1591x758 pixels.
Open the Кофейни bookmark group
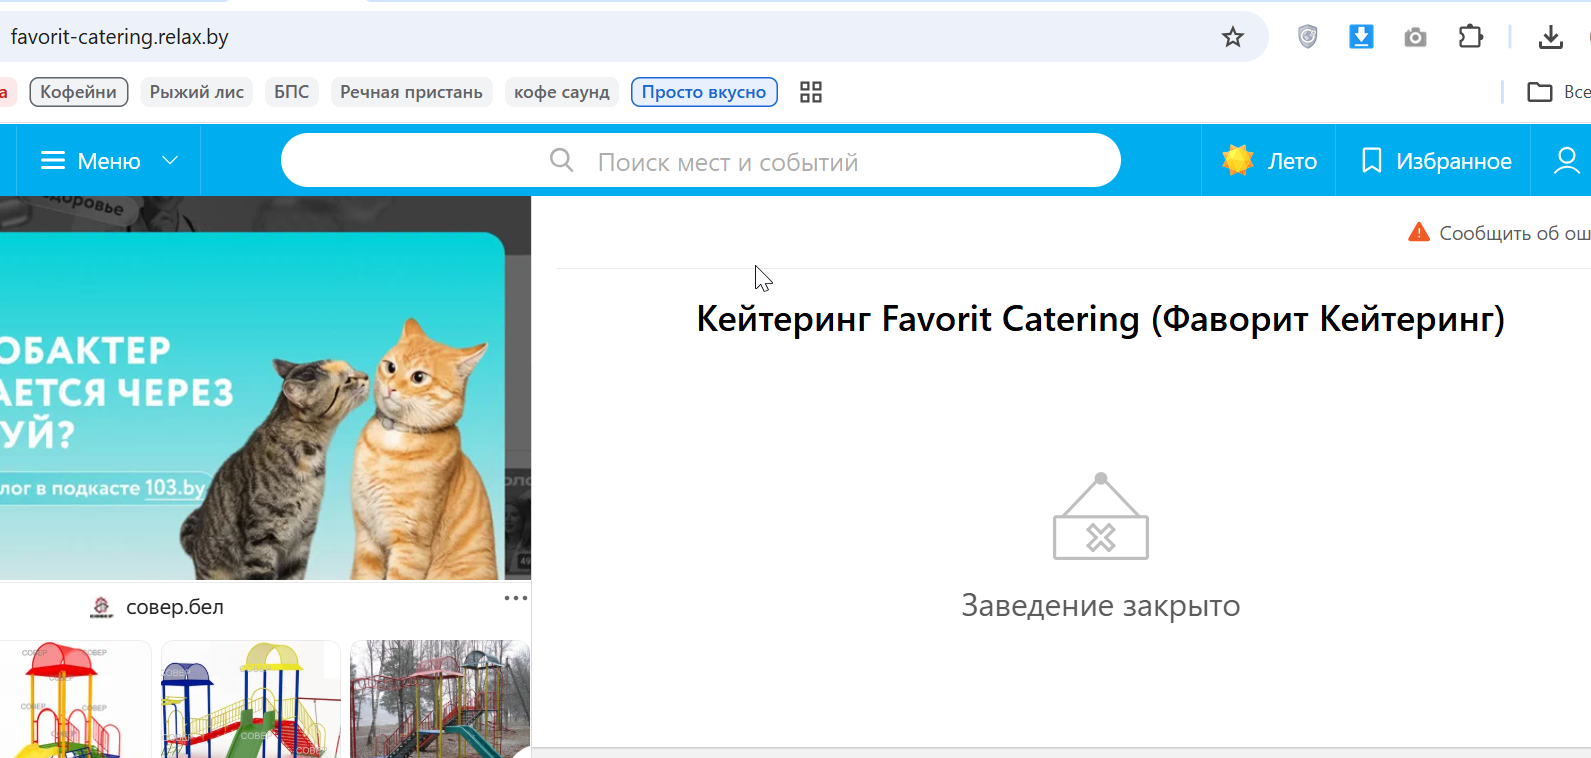point(79,92)
